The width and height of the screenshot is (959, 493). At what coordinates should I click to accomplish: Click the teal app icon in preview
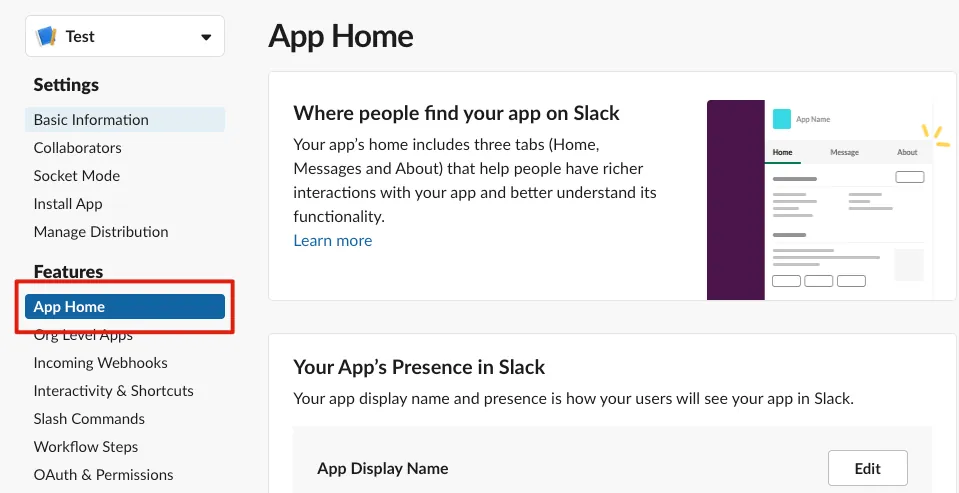click(x=782, y=118)
